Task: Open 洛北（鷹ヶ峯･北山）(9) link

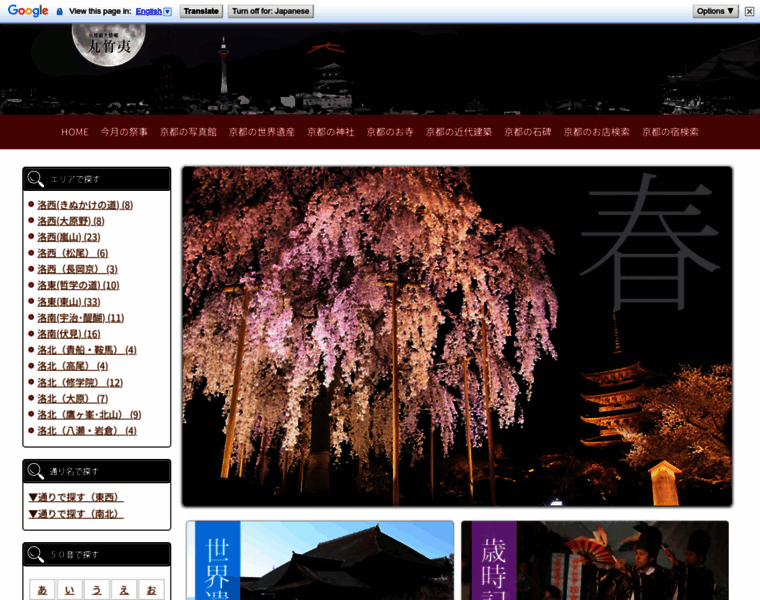Action: click(89, 415)
